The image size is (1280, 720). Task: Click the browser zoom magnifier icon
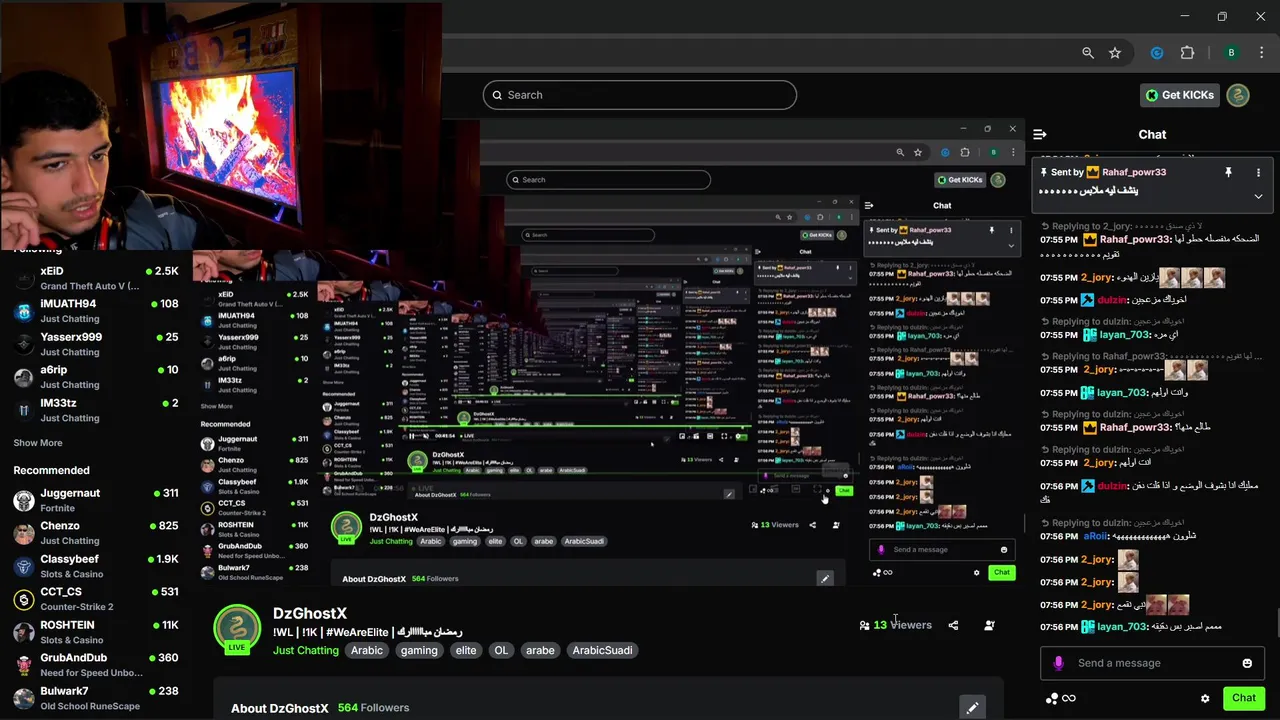[x=1088, y=53]
